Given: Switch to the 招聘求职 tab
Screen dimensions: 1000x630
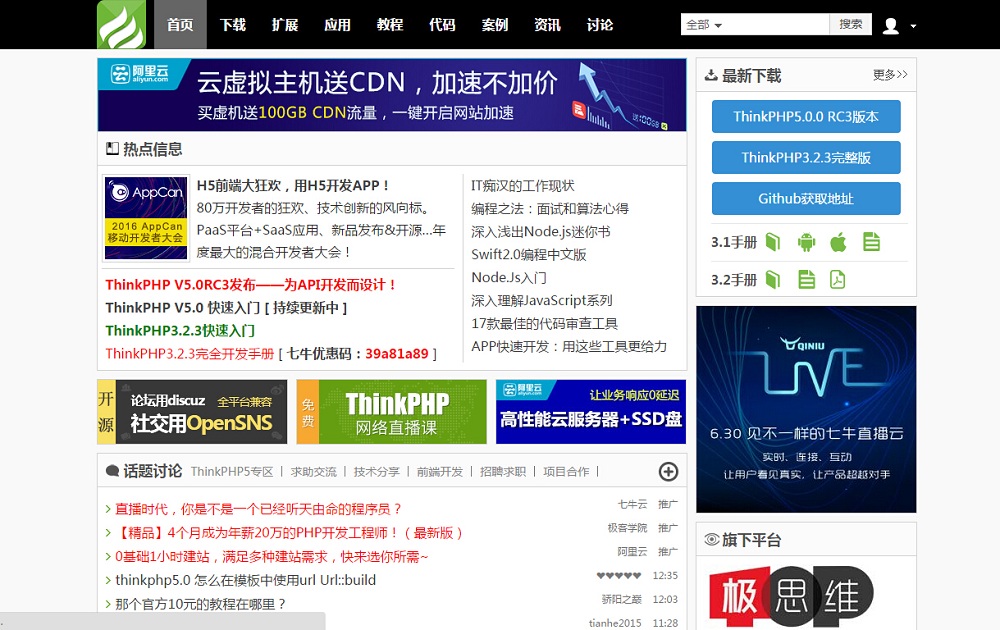Looking at the screenshot, I should tap(503, 472).
